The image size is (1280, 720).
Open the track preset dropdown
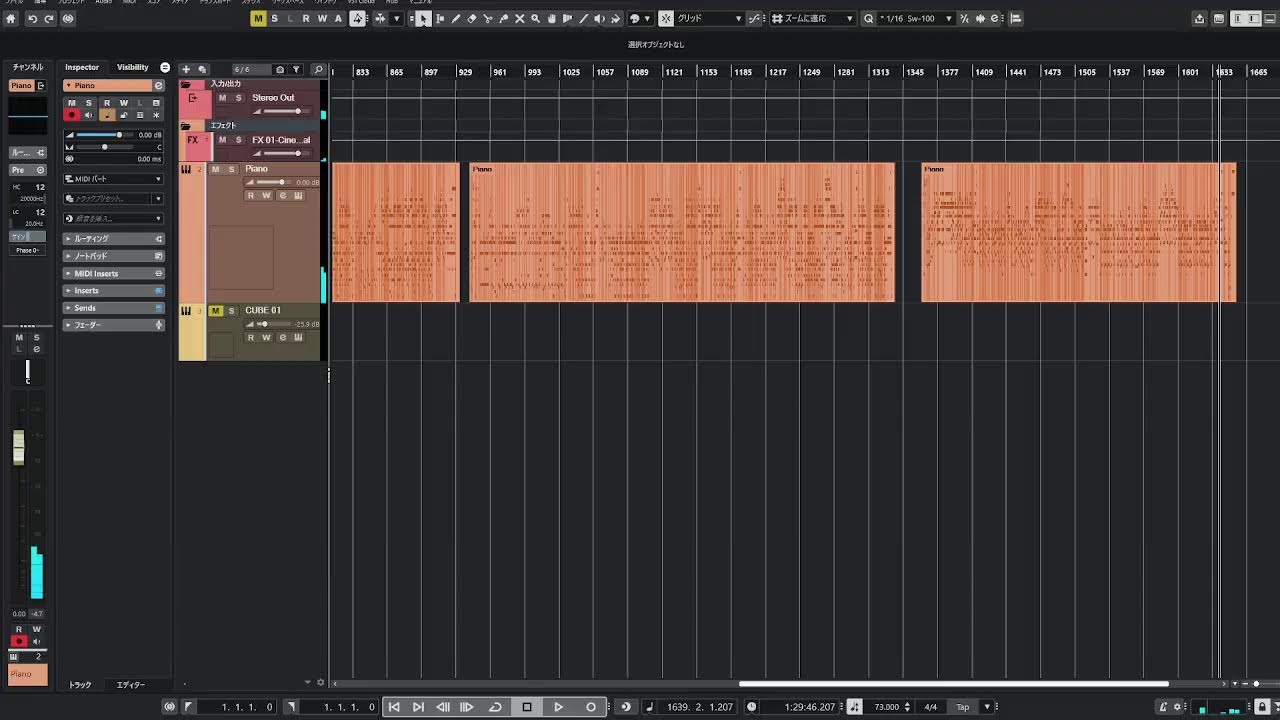[113, 199]
